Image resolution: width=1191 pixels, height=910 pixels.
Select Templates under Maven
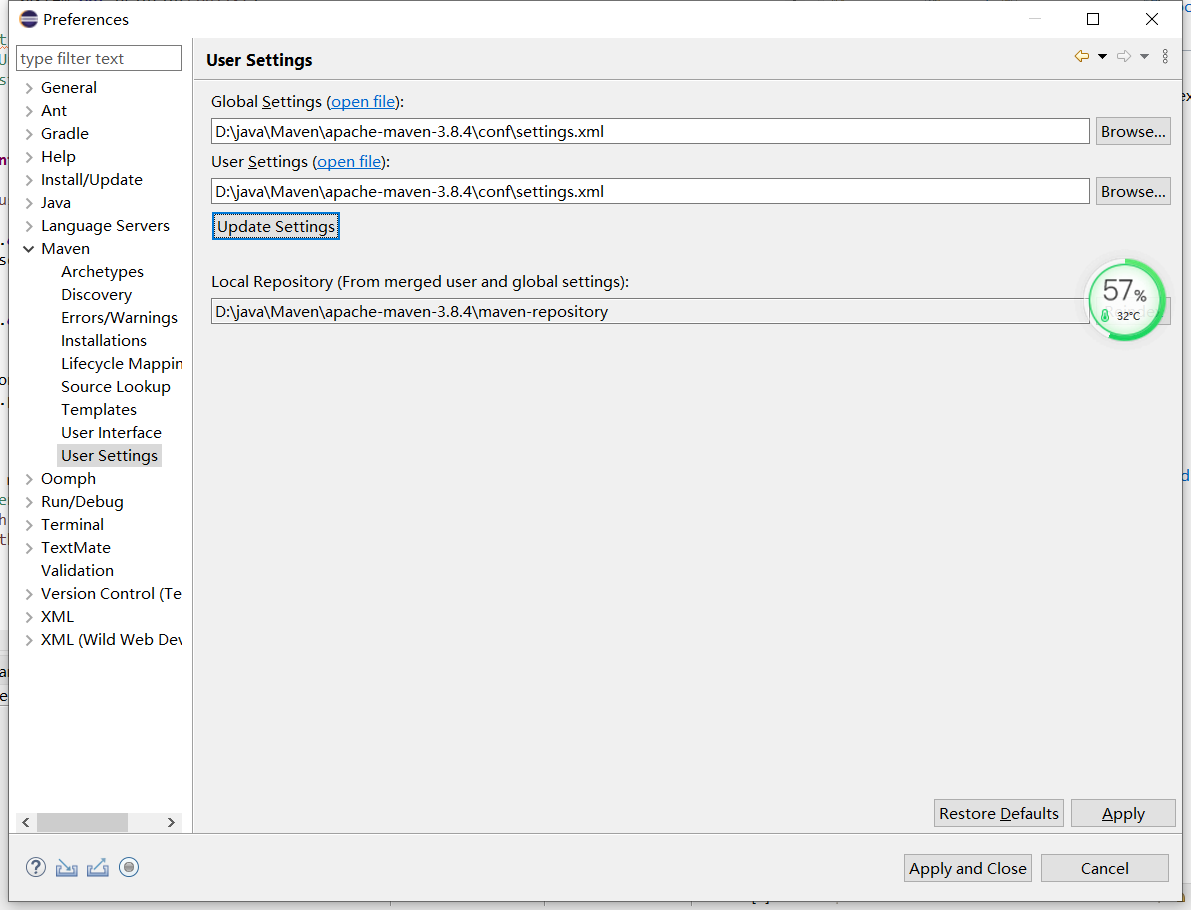[x=99, y=409]
